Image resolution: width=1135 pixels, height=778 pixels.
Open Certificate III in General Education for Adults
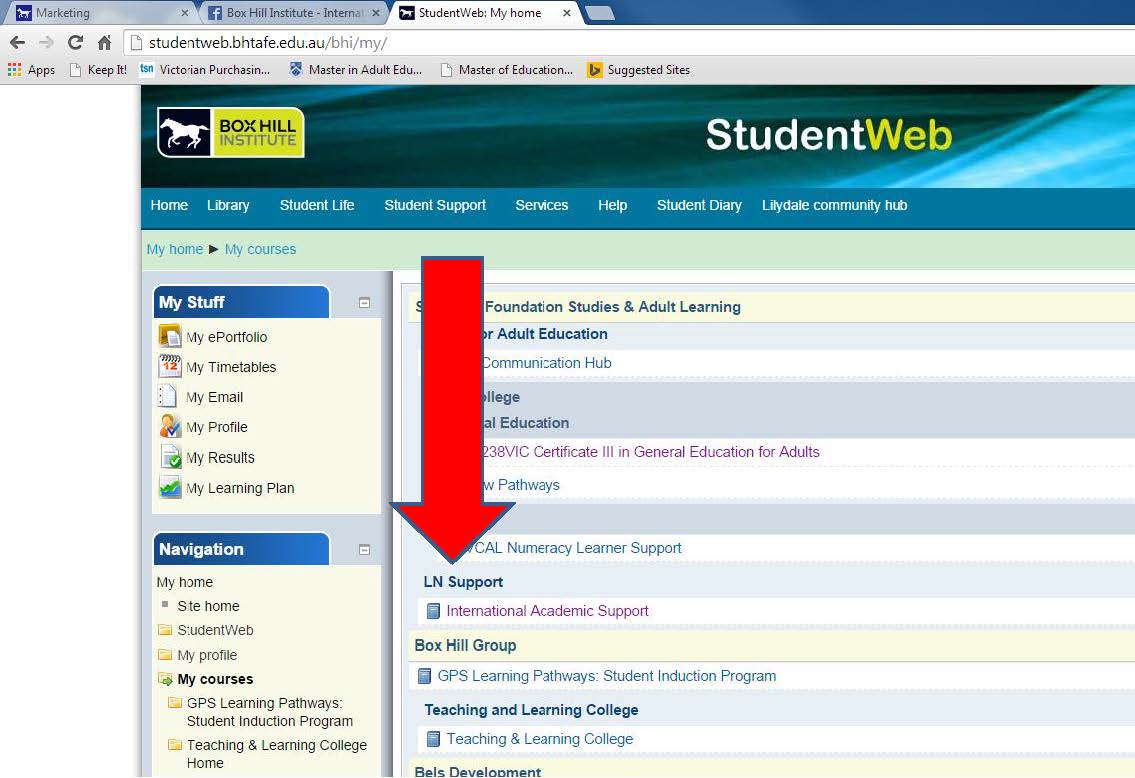click(651, 452)
